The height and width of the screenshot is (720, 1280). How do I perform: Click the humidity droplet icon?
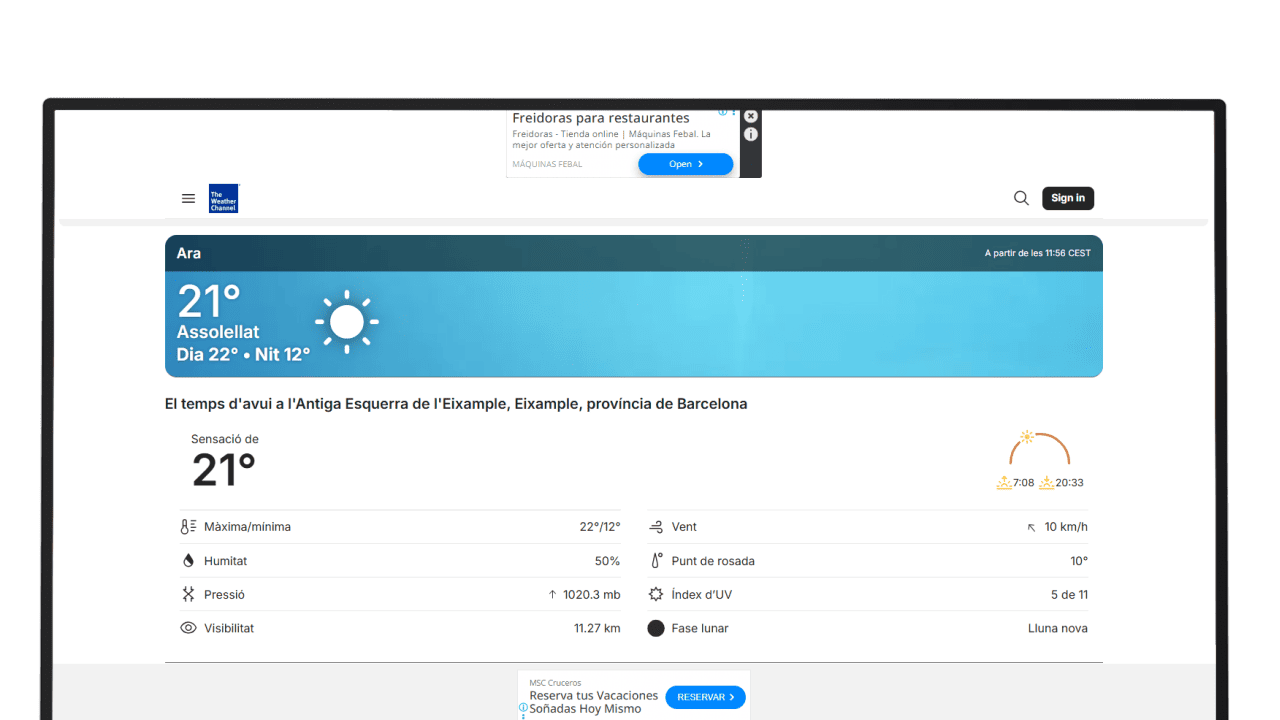coord(188,561)
